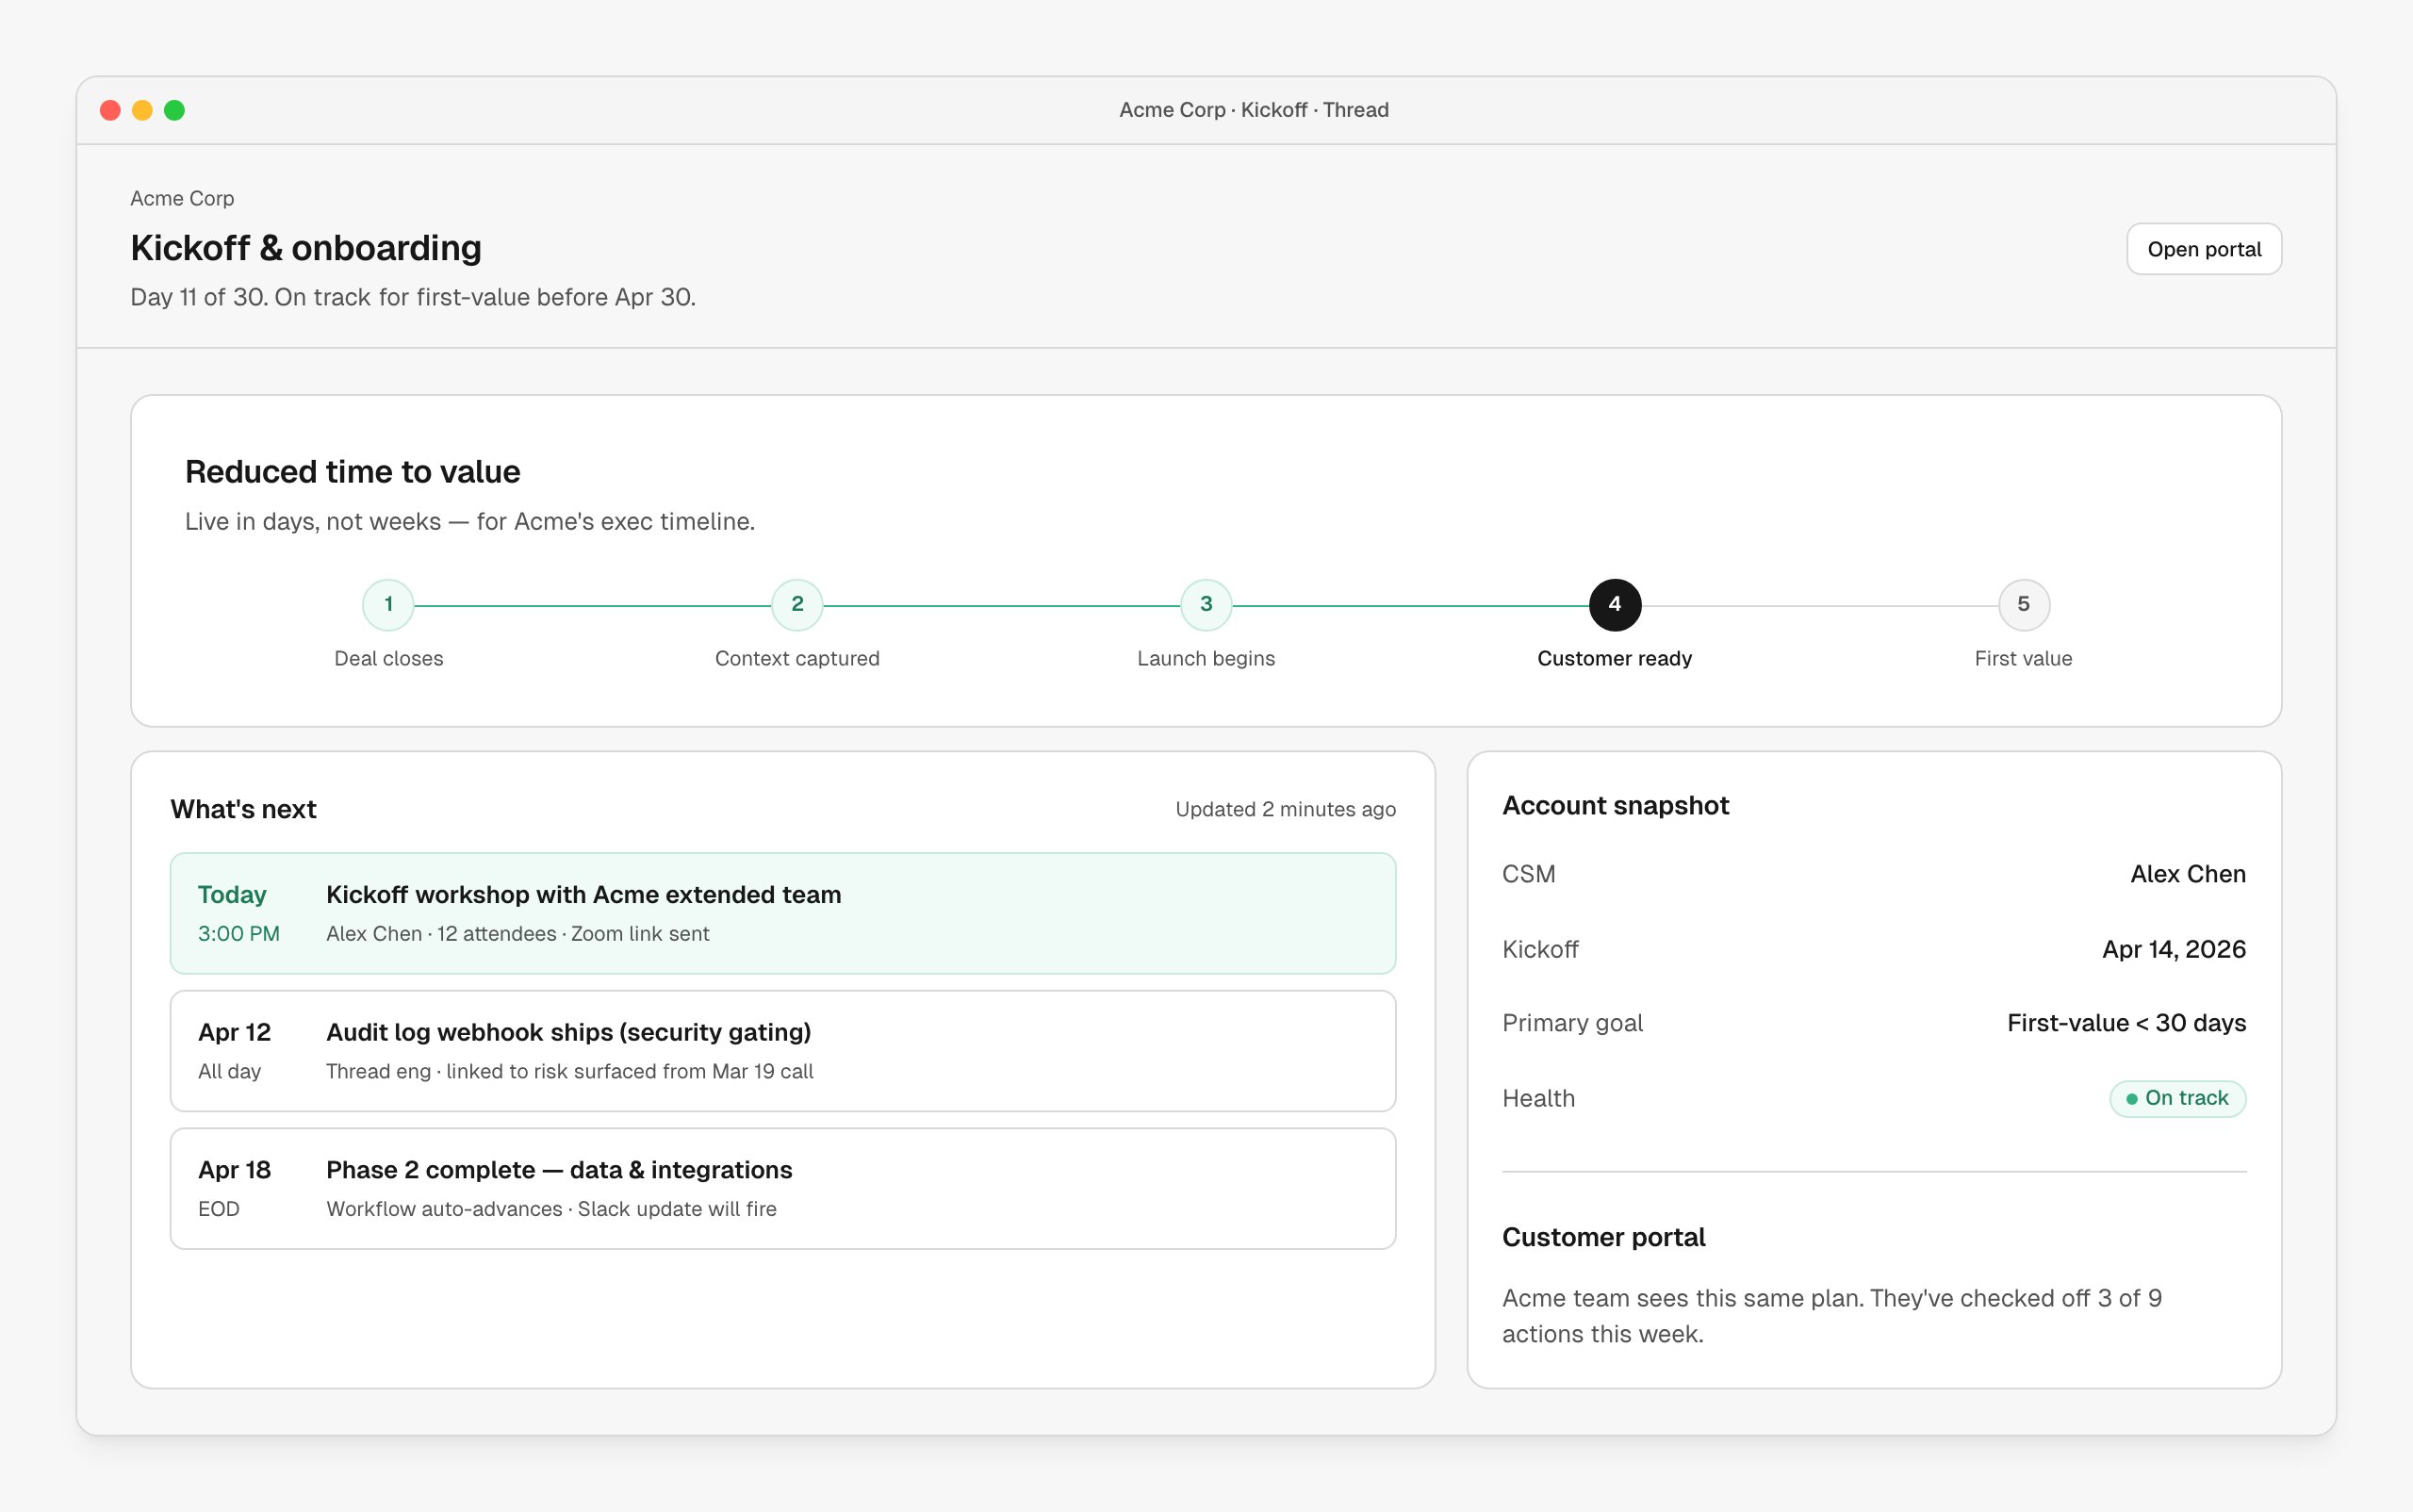Open the Audit log webhook ships card

click(x=783, y=1051)
